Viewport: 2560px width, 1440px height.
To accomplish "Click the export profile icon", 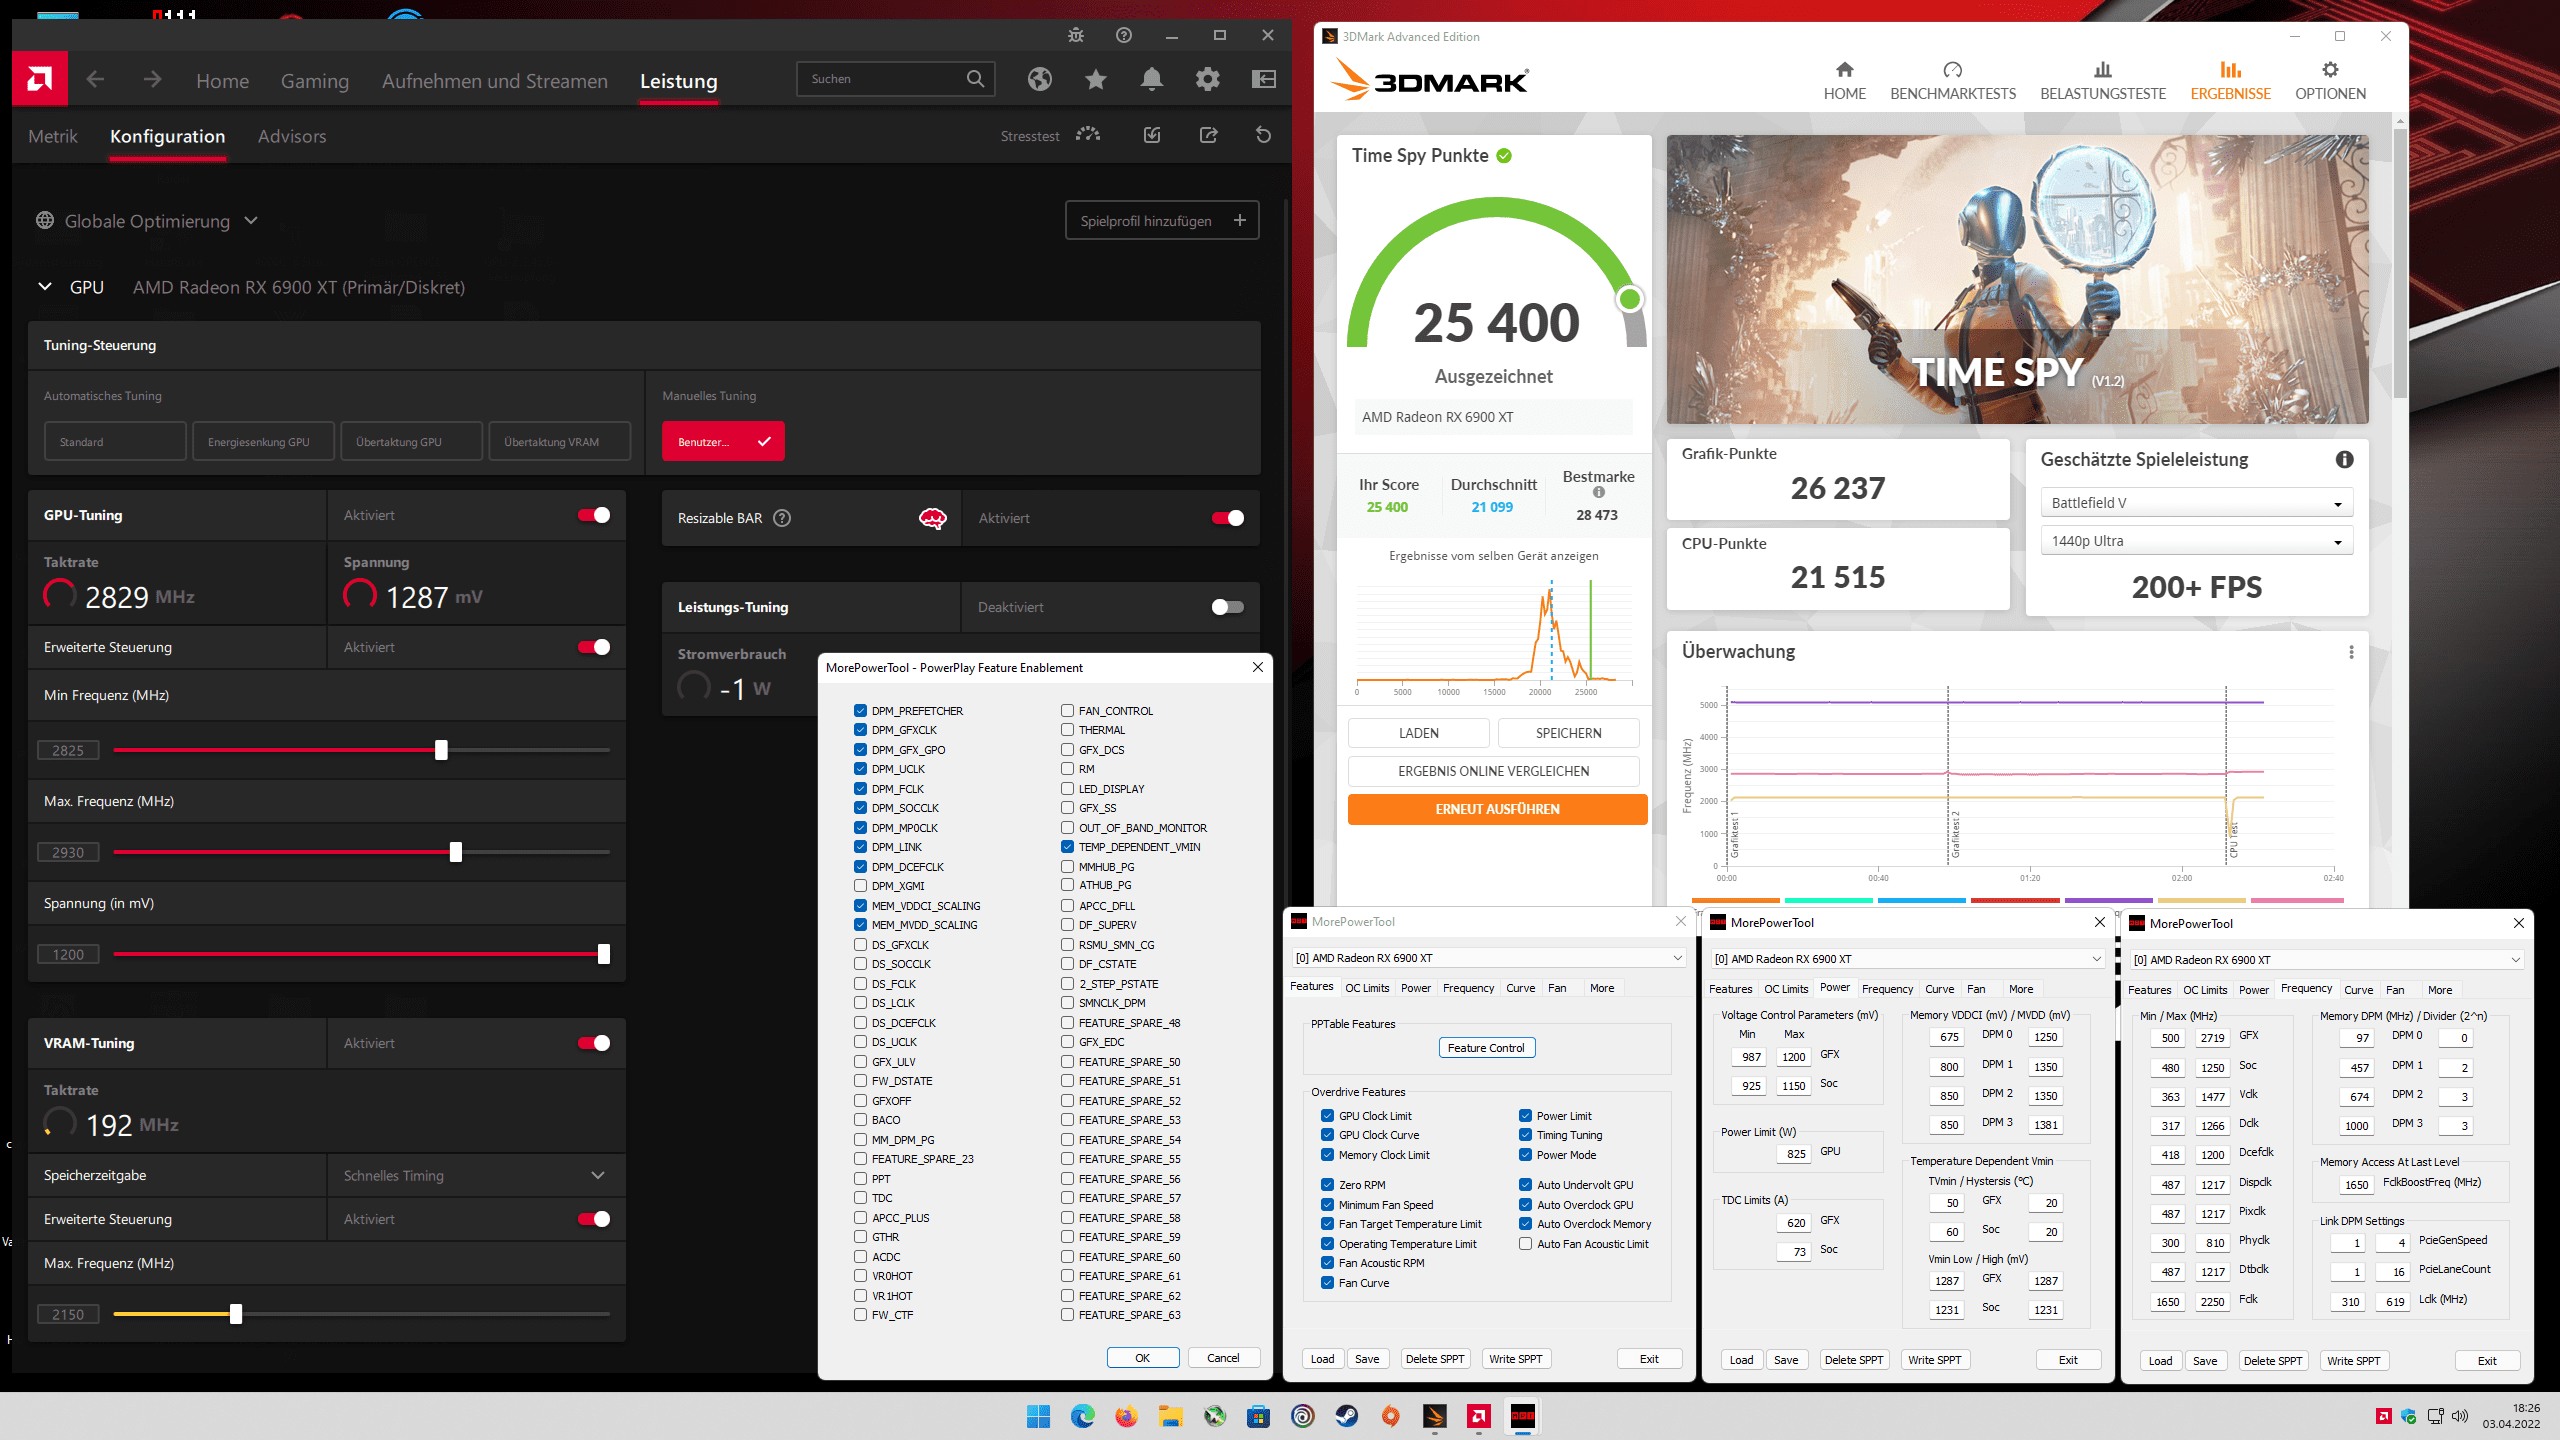I will click(x=1208, y=135).
